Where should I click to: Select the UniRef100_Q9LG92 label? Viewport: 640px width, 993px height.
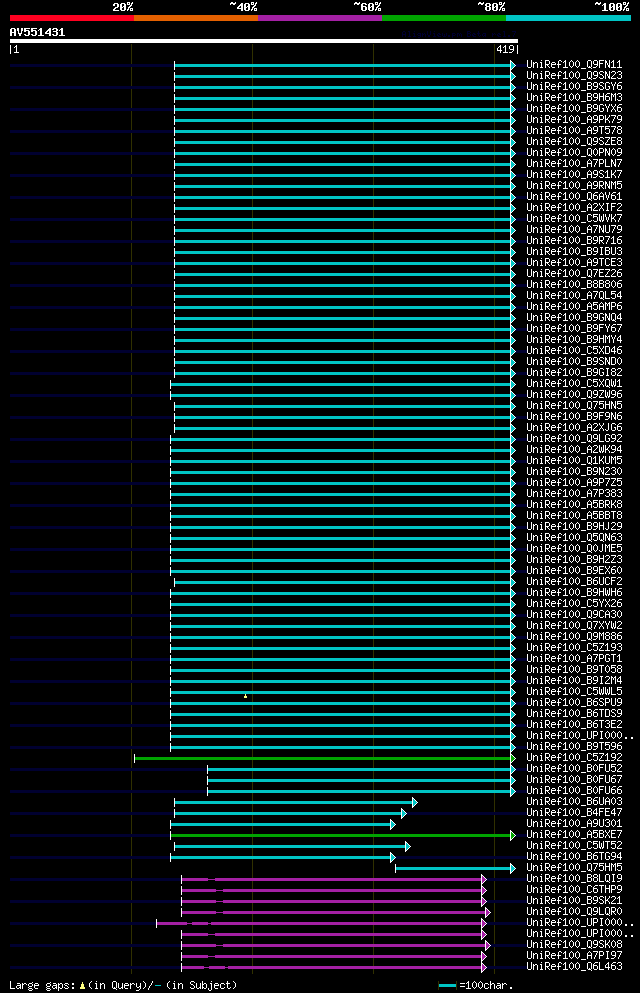pyautogui.click(x=574, y=439)
